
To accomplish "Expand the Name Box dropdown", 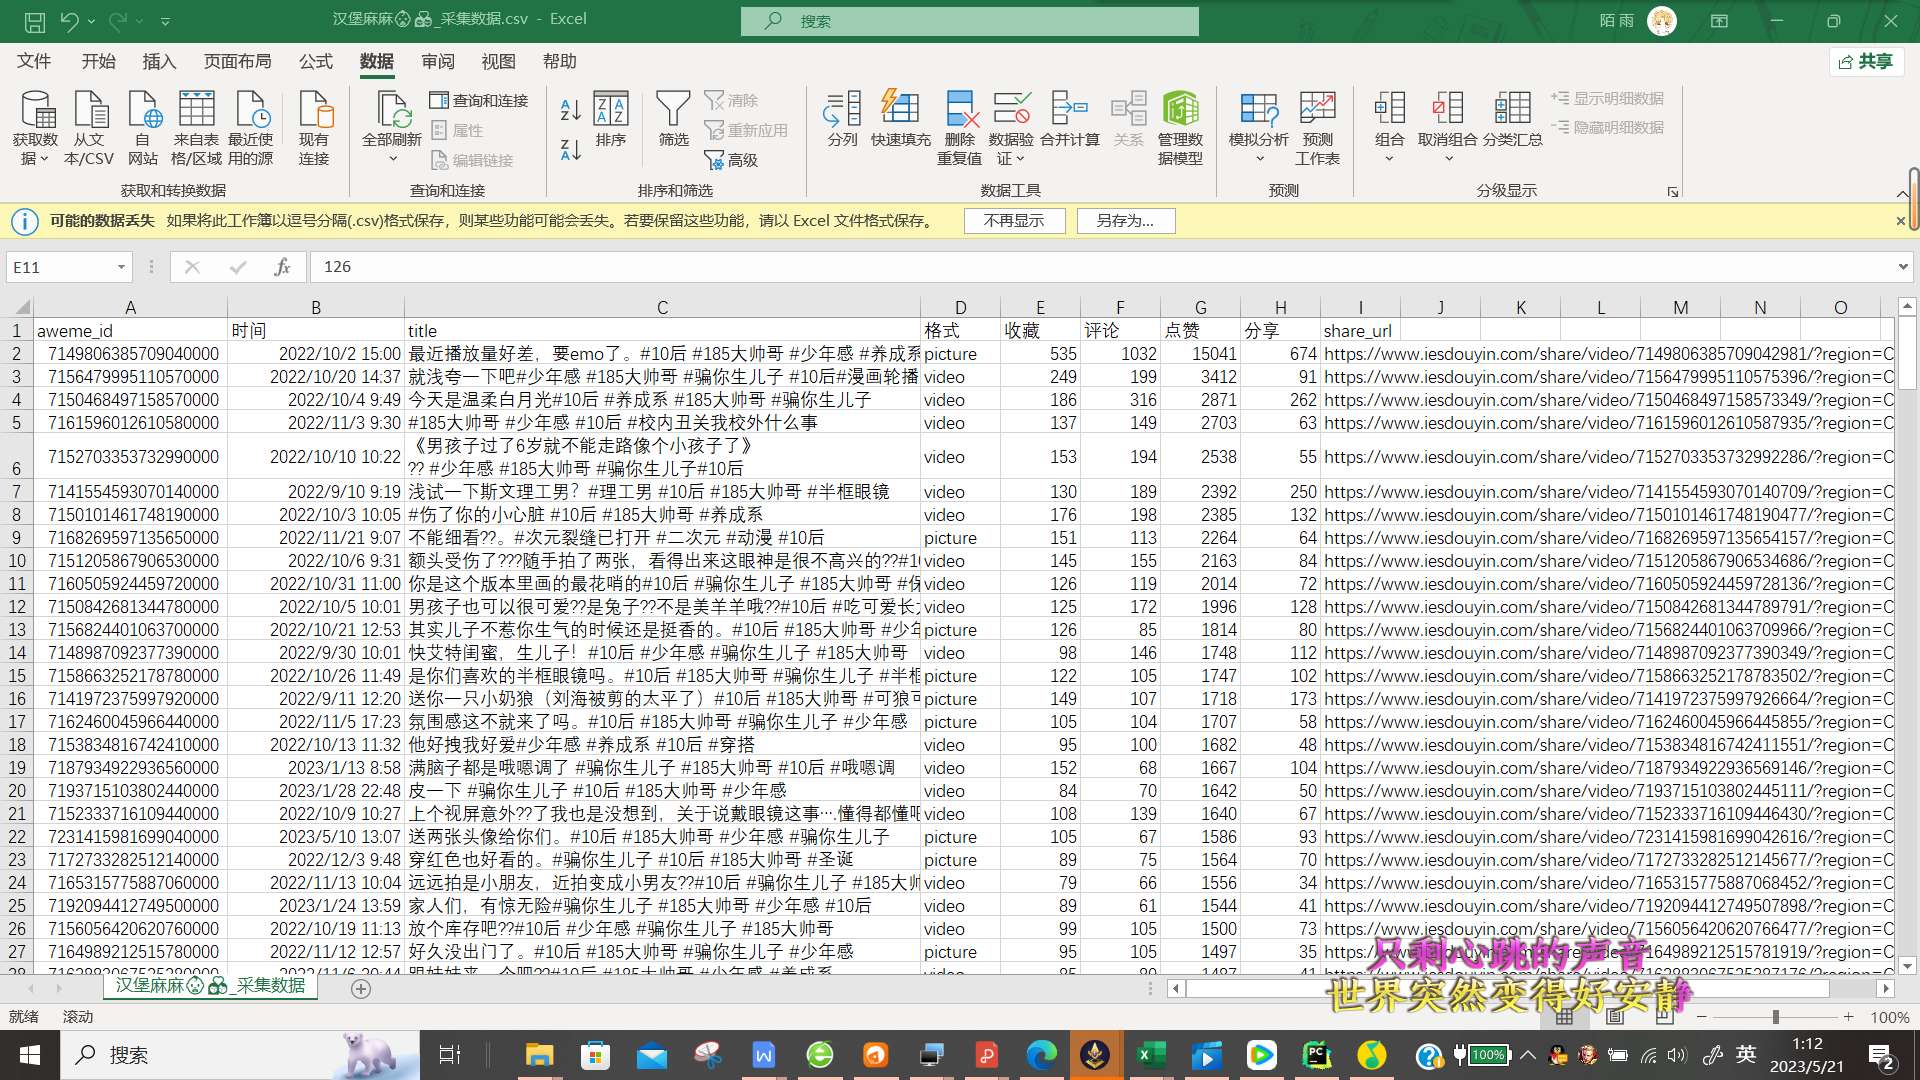I will pos(121,267).
